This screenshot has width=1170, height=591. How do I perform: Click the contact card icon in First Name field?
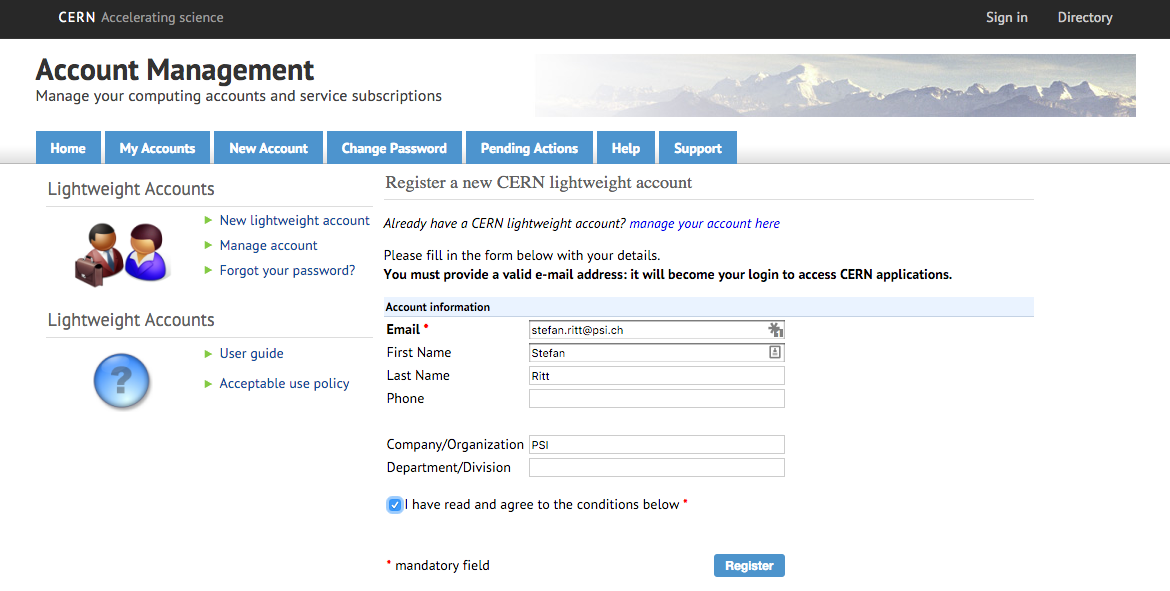(775, 352)
